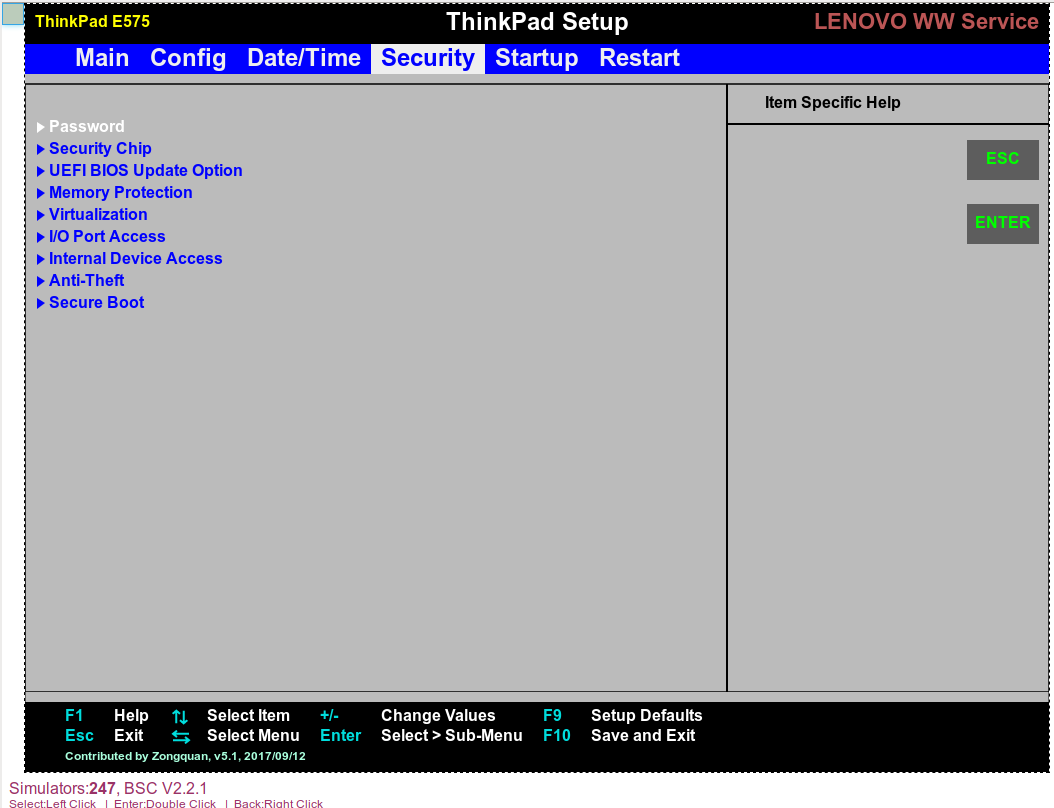Image resolution: width=1054 pixels, height=808 pixels.
Task: Click the arrow beside Virtualization
Action: [x=40, y=215]
